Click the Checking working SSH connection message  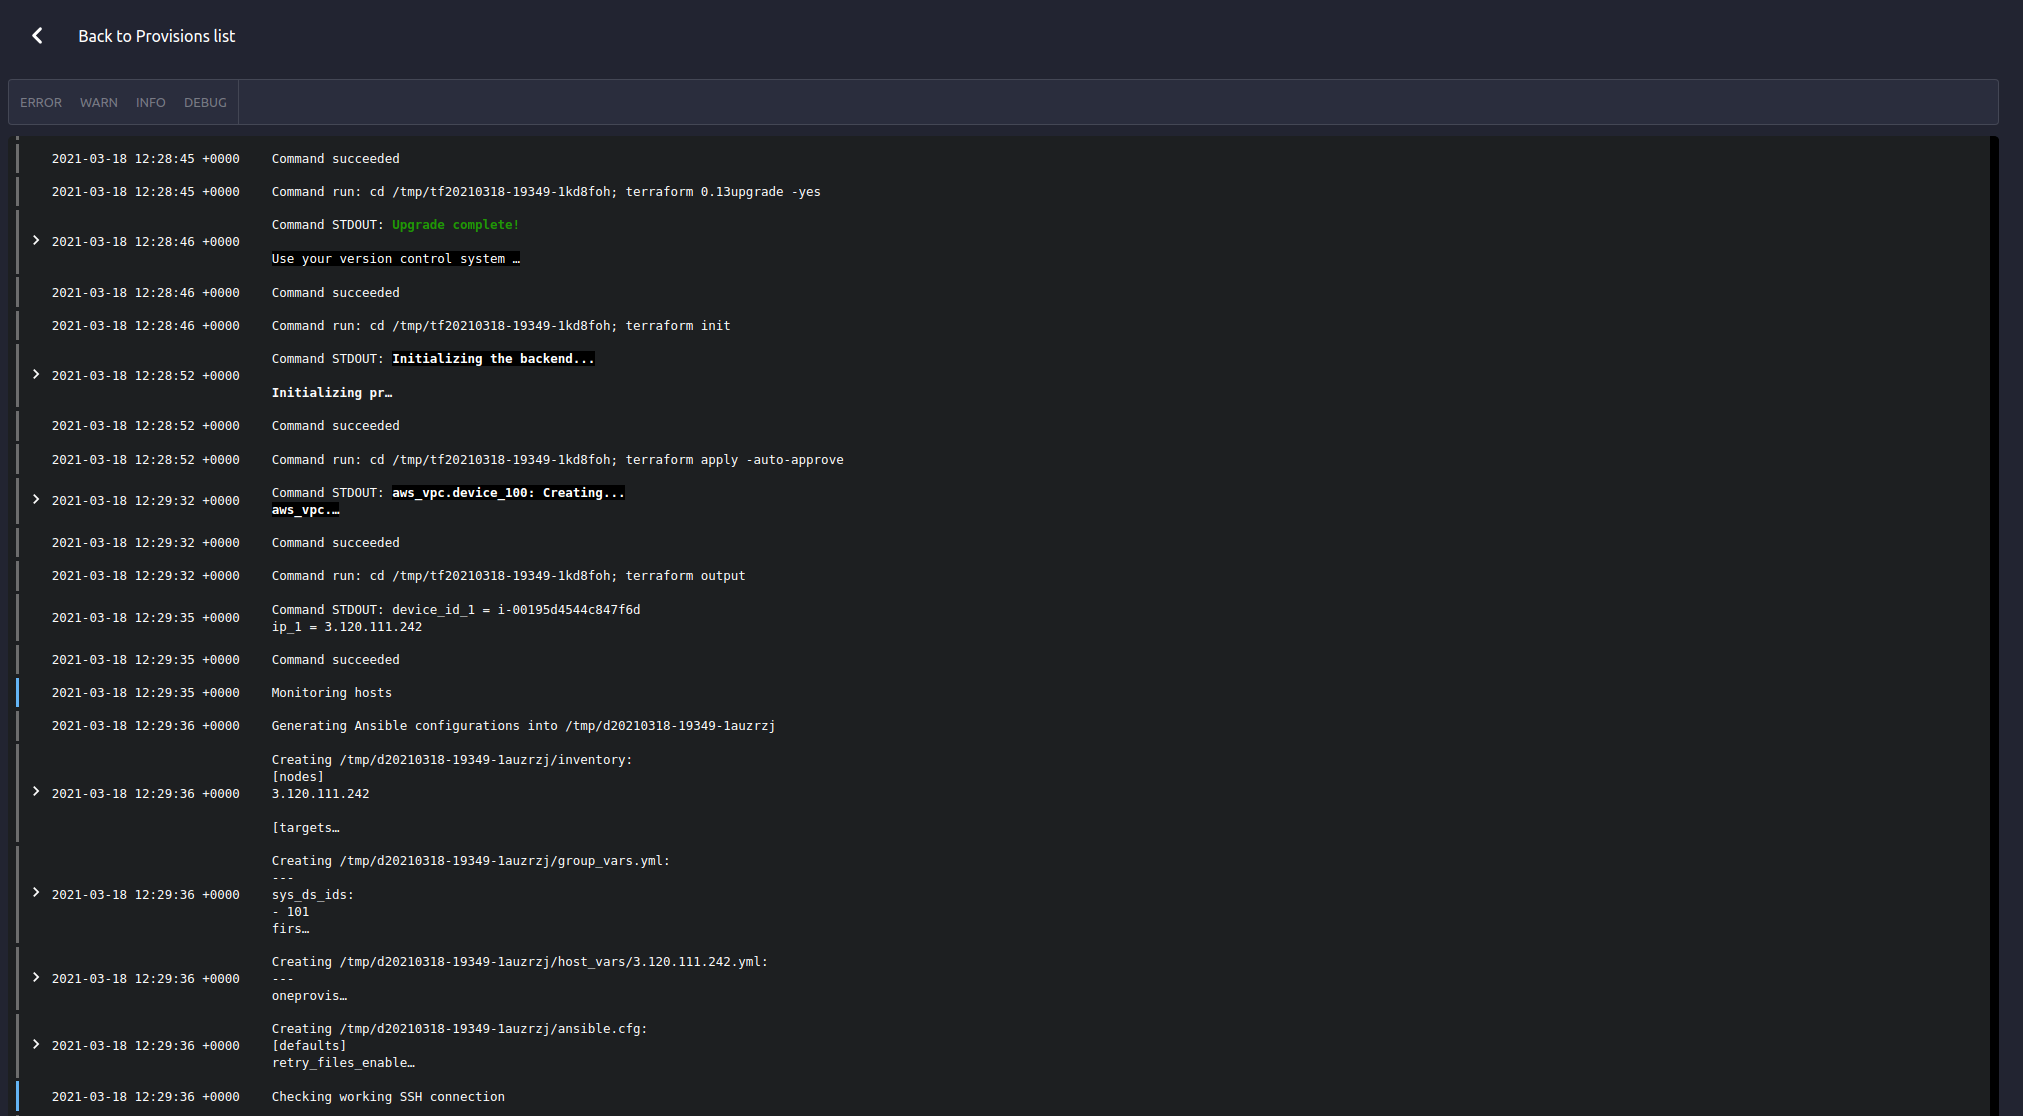(x=388, y=1097)
